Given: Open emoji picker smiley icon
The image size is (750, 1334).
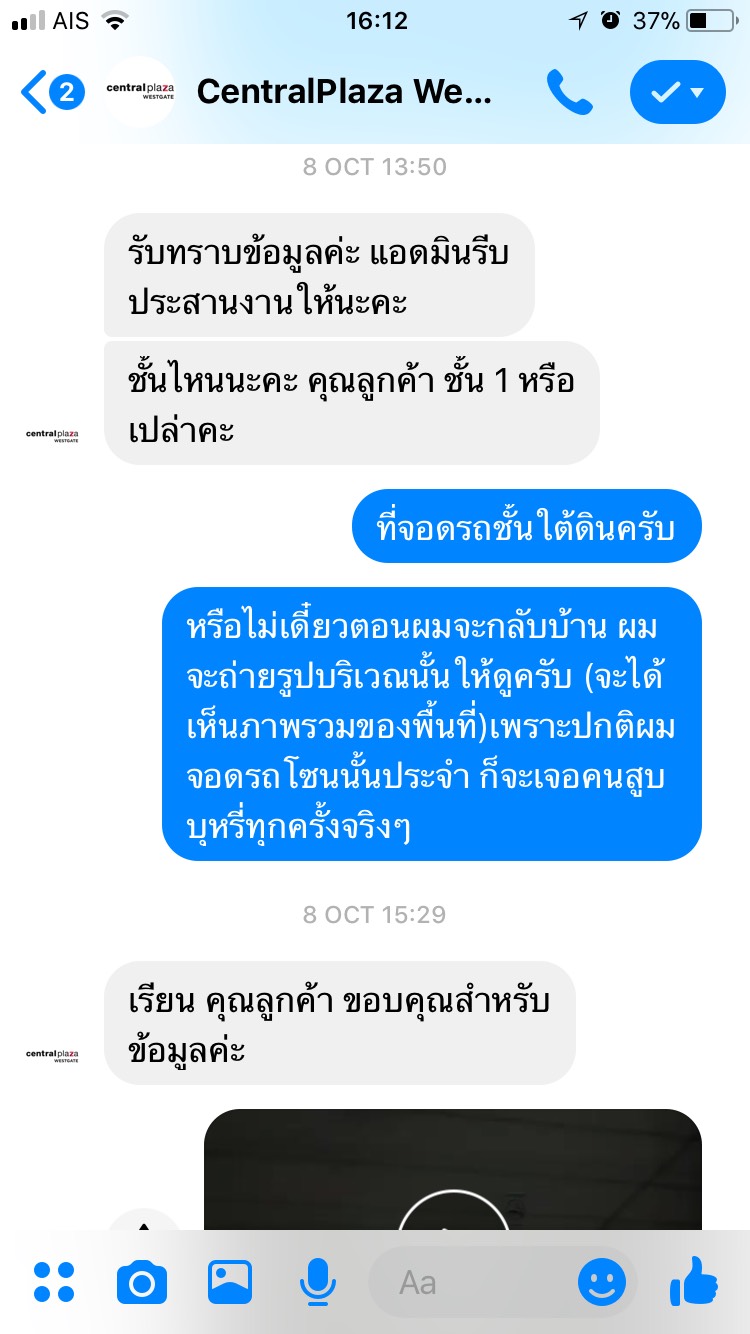Looking at the screenshot, I should (x=602, y=1282).
